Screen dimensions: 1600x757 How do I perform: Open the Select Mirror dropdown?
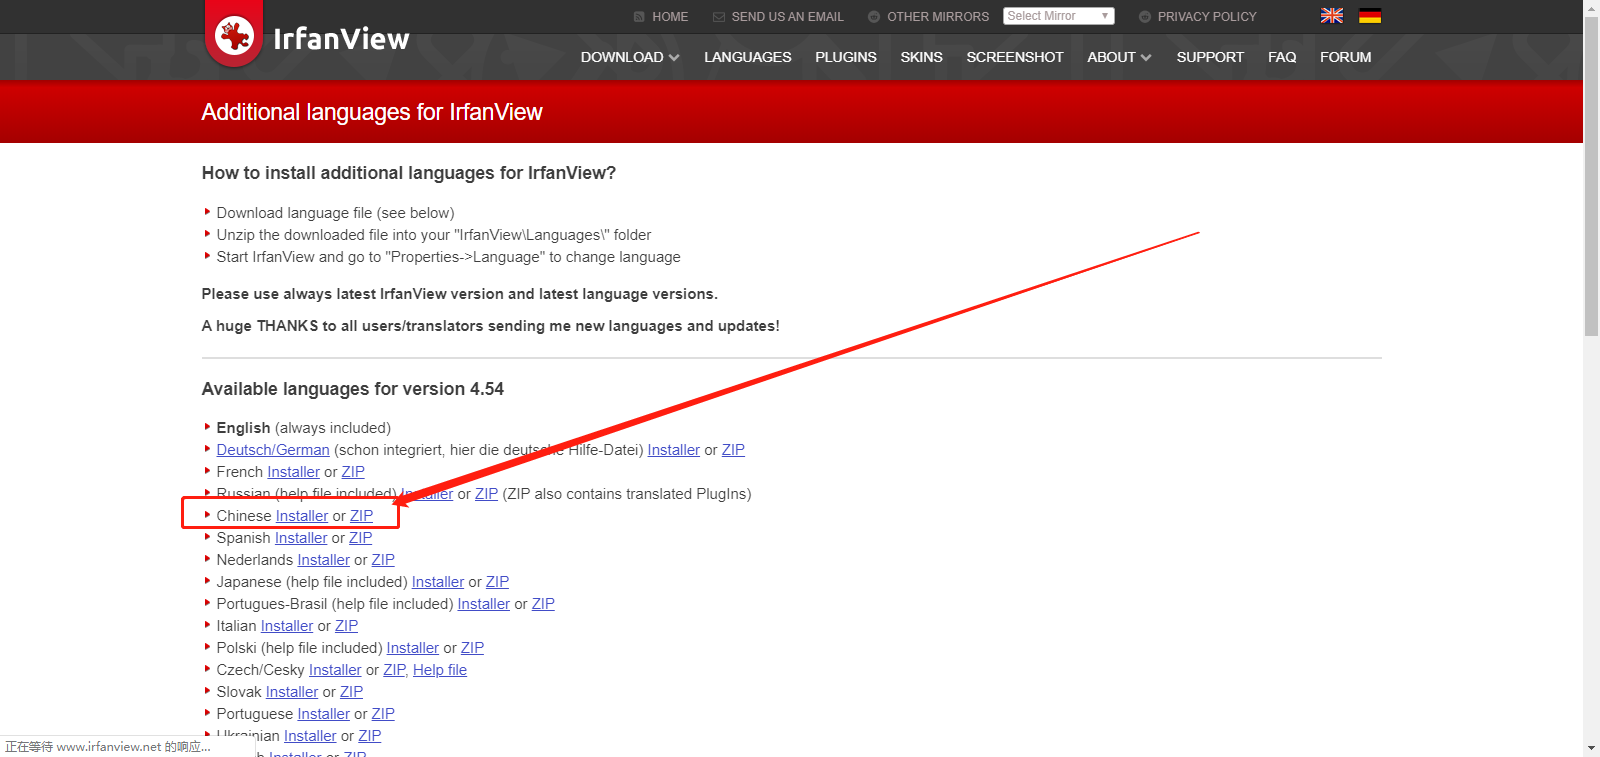point(1058,16)
